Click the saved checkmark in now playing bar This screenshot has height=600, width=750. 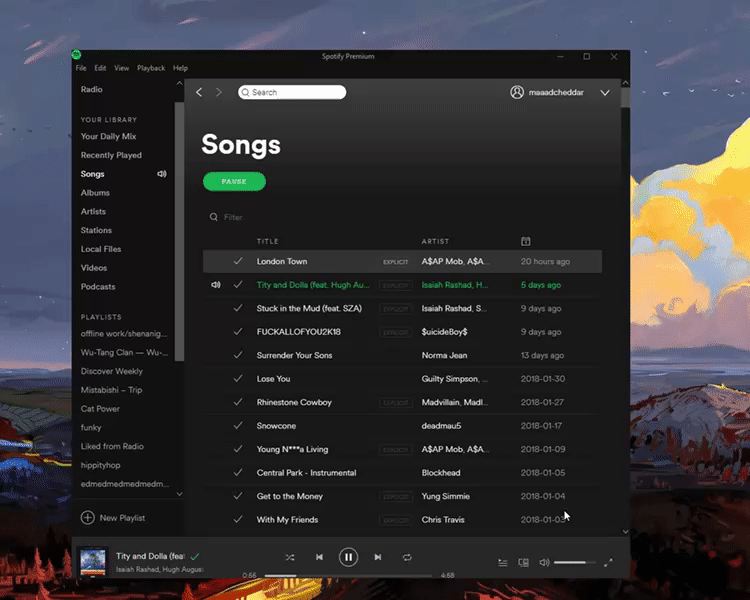195,556
